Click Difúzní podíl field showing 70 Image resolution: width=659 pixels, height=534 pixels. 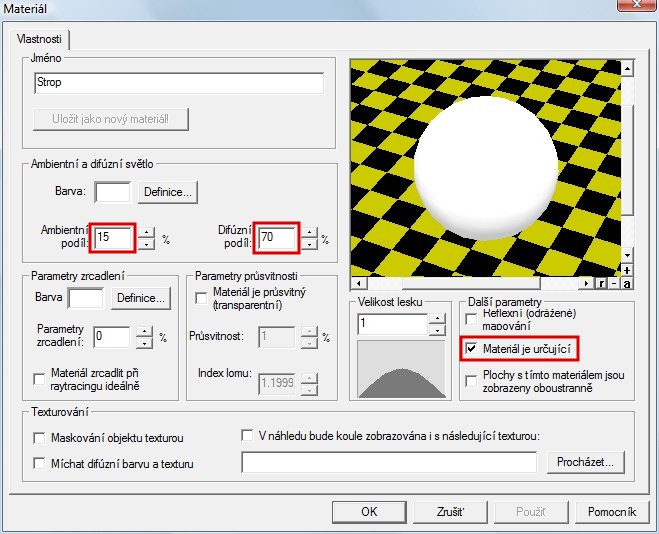[x=278, y=238]
